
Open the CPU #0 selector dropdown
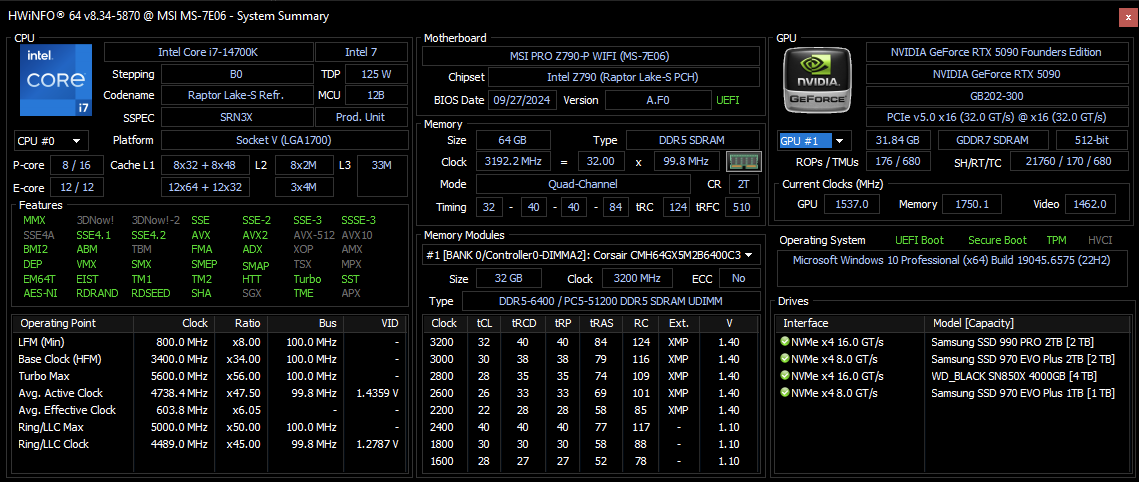click(51, 140)
